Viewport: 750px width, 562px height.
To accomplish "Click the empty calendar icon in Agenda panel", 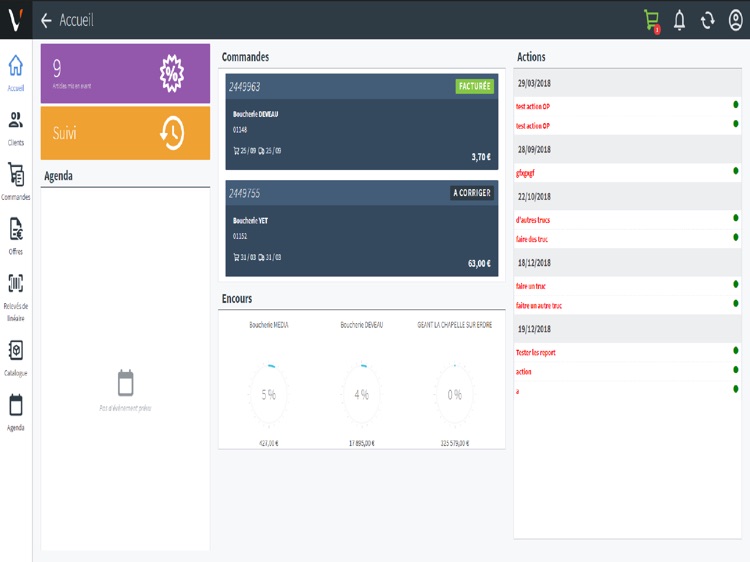I will tap(125, 383).
